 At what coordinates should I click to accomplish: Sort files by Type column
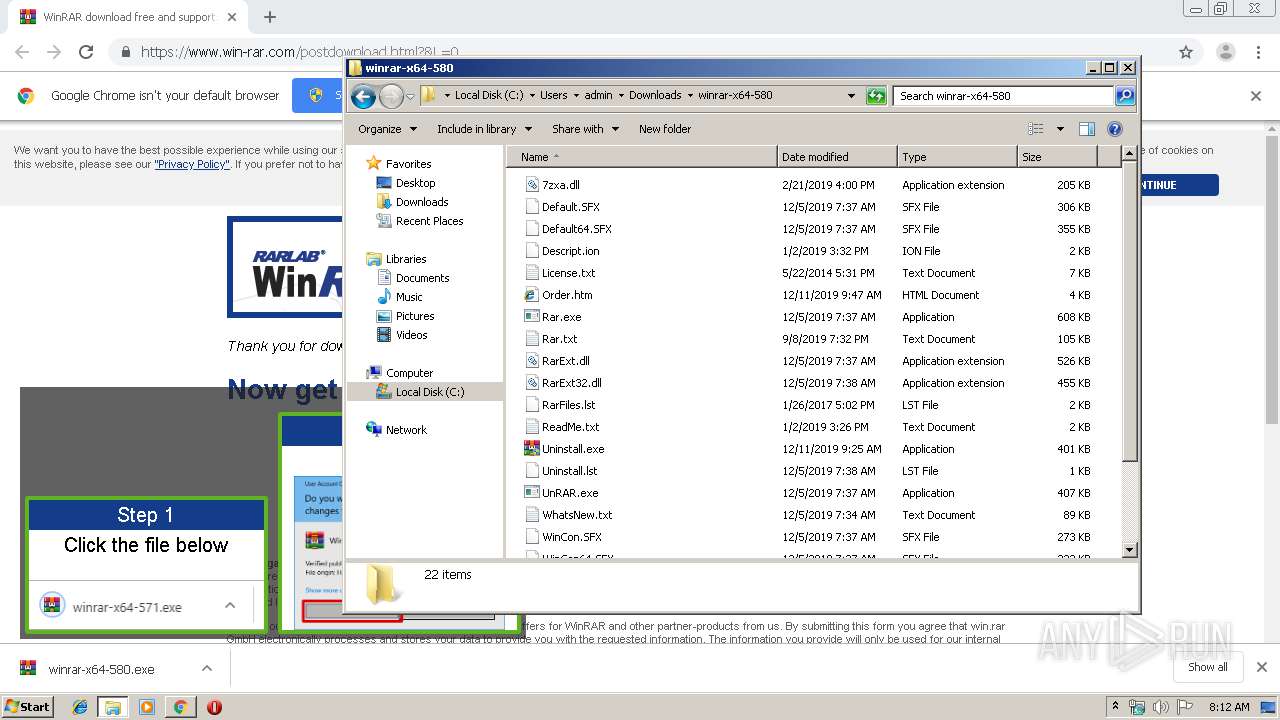(957, 157)
